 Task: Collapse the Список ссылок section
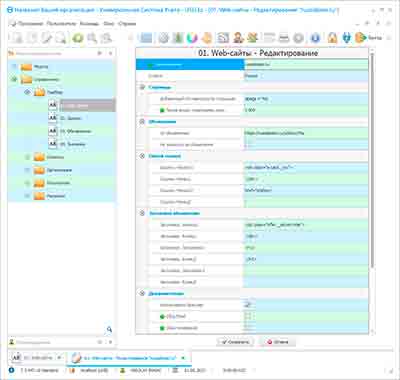[x=142, y=156]
